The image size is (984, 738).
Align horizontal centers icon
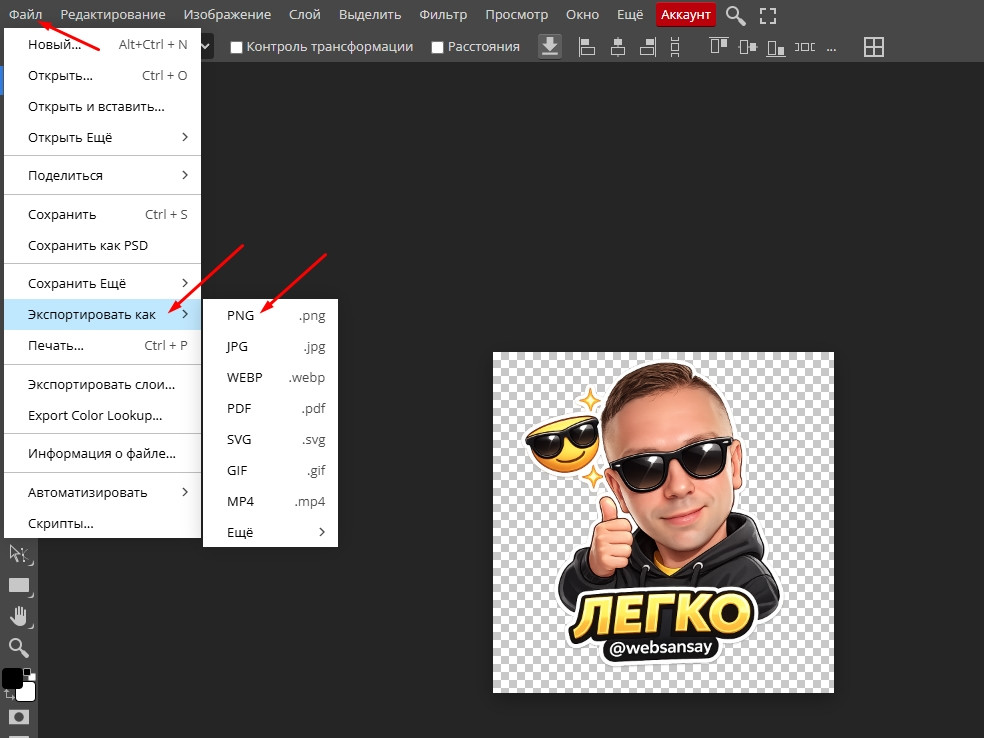point(618,47)
